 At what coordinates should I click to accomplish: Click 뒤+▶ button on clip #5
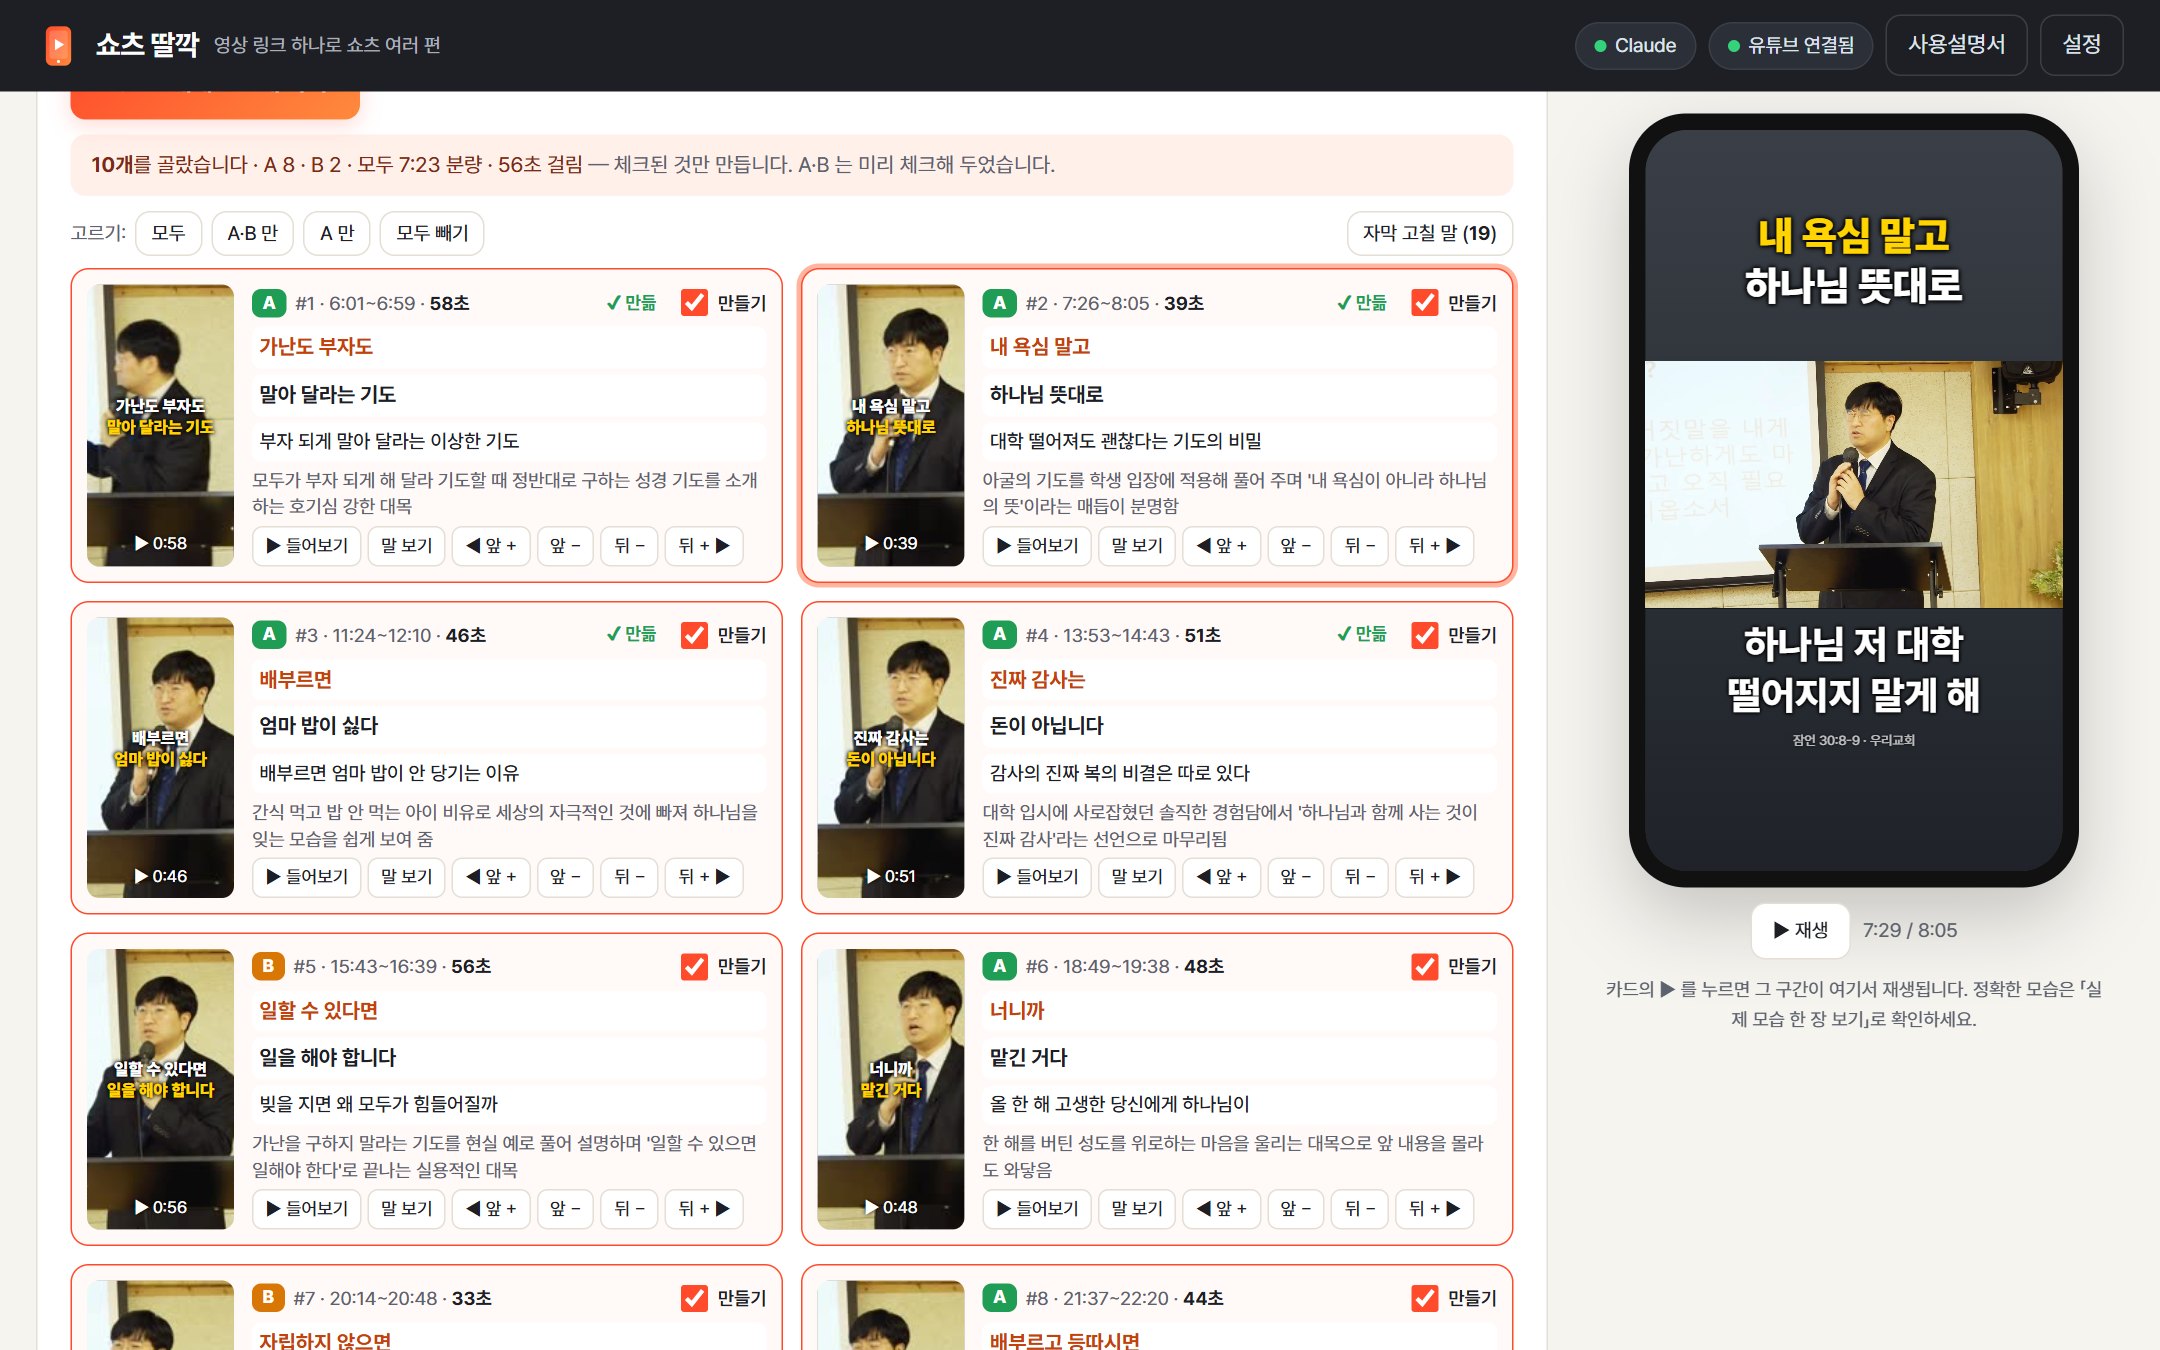click(704, 1209)
